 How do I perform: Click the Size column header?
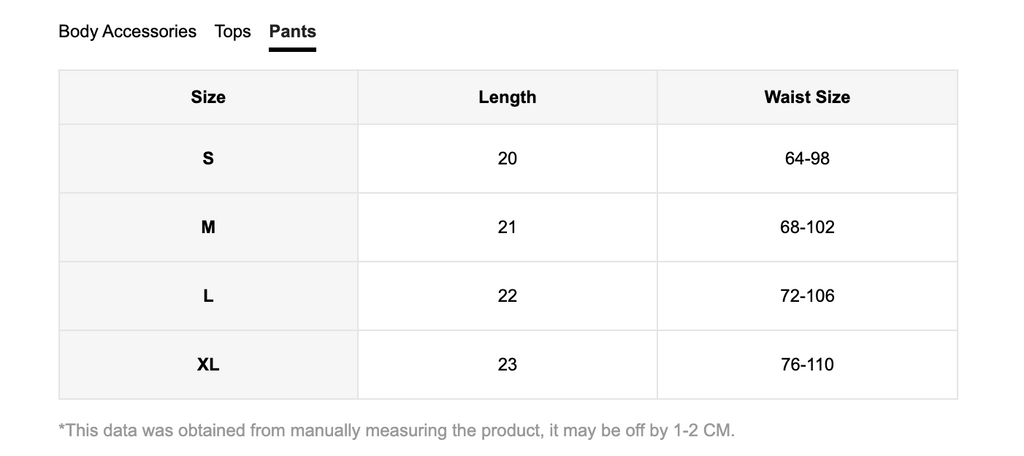pos(208,97)
